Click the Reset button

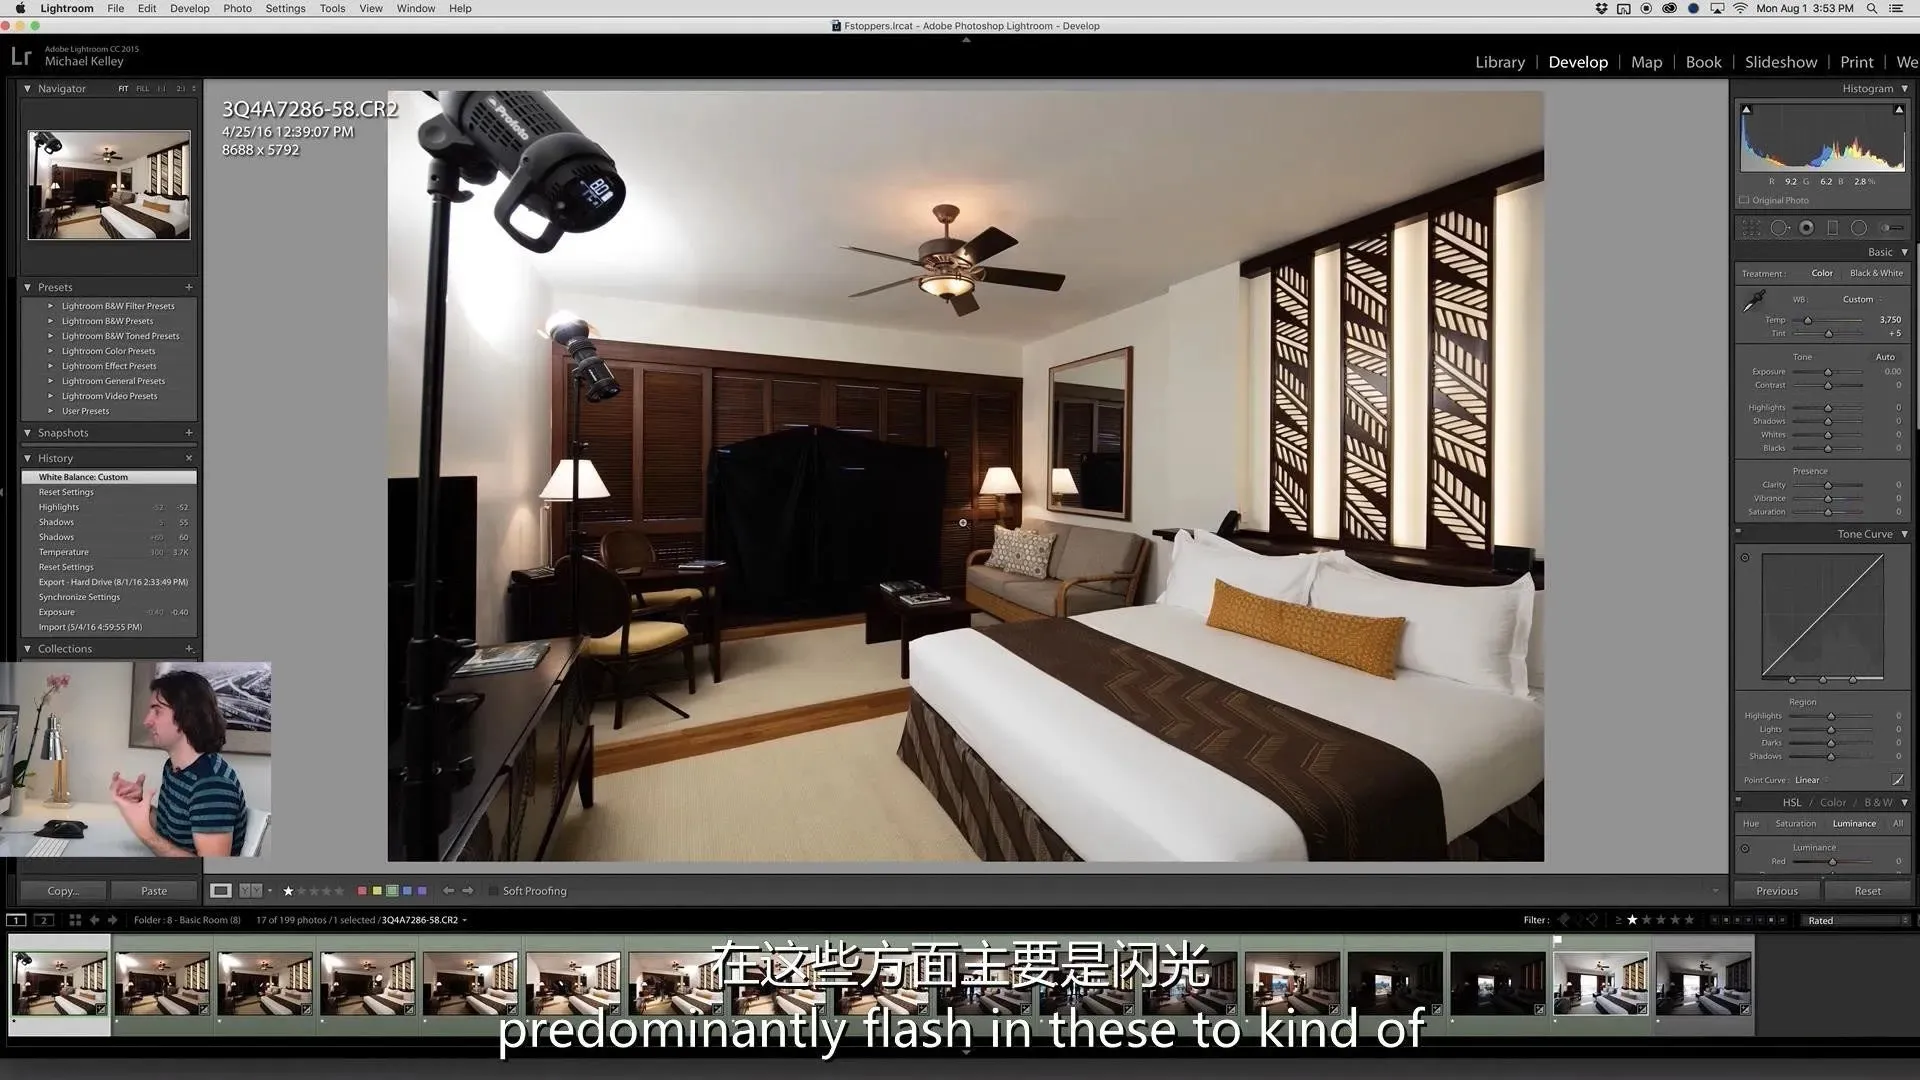pos(1867,891)
